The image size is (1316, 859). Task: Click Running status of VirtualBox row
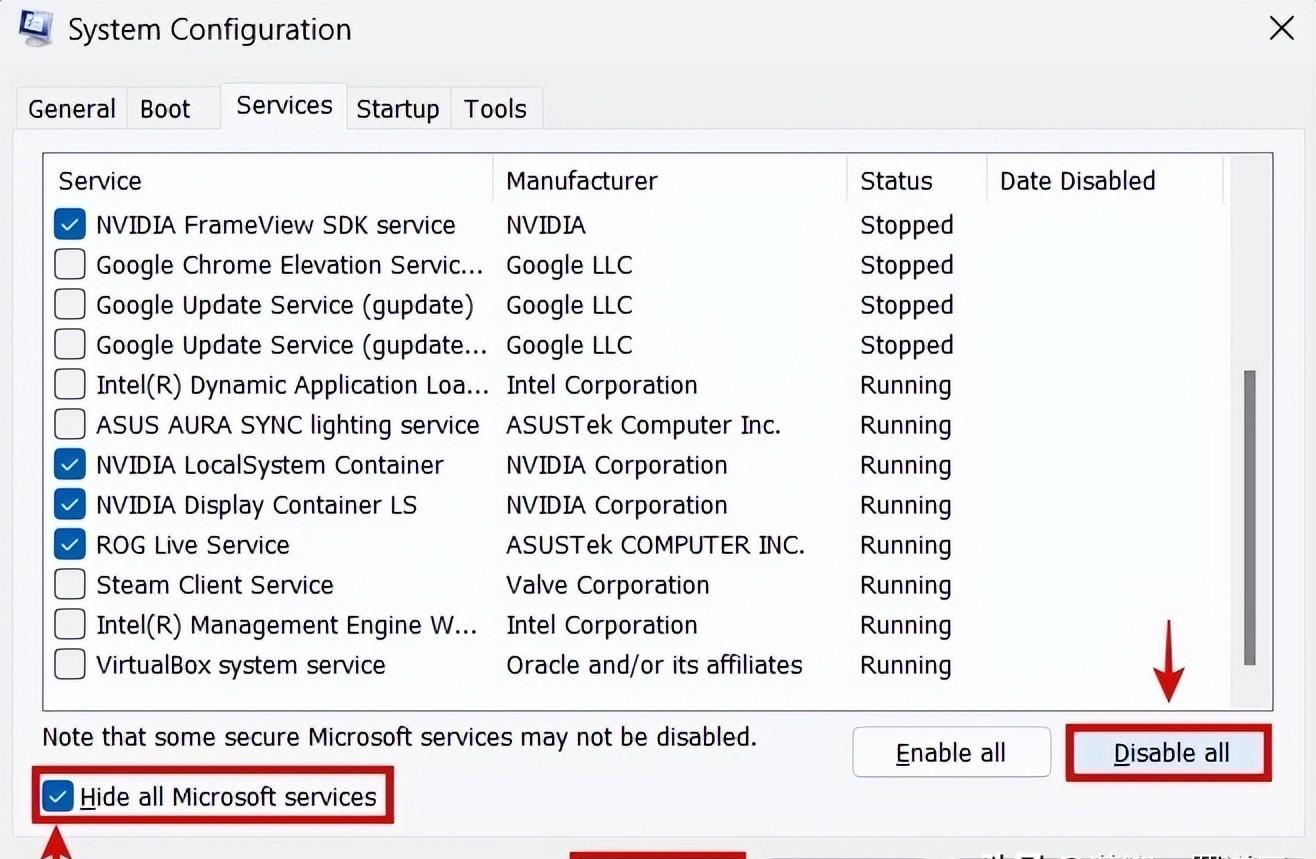point(906,665)
